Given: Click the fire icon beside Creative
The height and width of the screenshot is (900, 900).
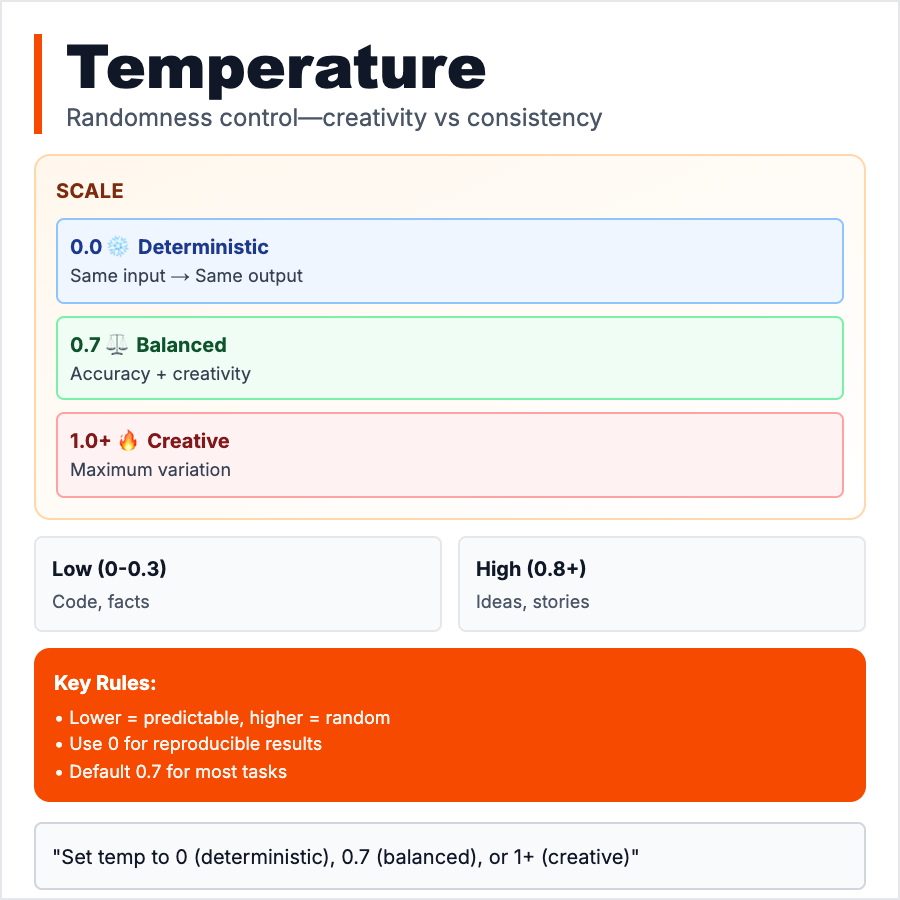Looking at the screenshot, I should pyautogui.click(x=126, y=441).
